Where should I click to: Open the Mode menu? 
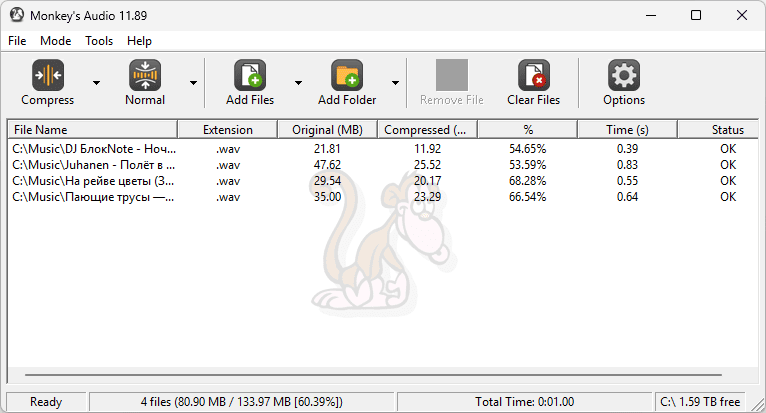pyautogui.click(x=56, y=41)
